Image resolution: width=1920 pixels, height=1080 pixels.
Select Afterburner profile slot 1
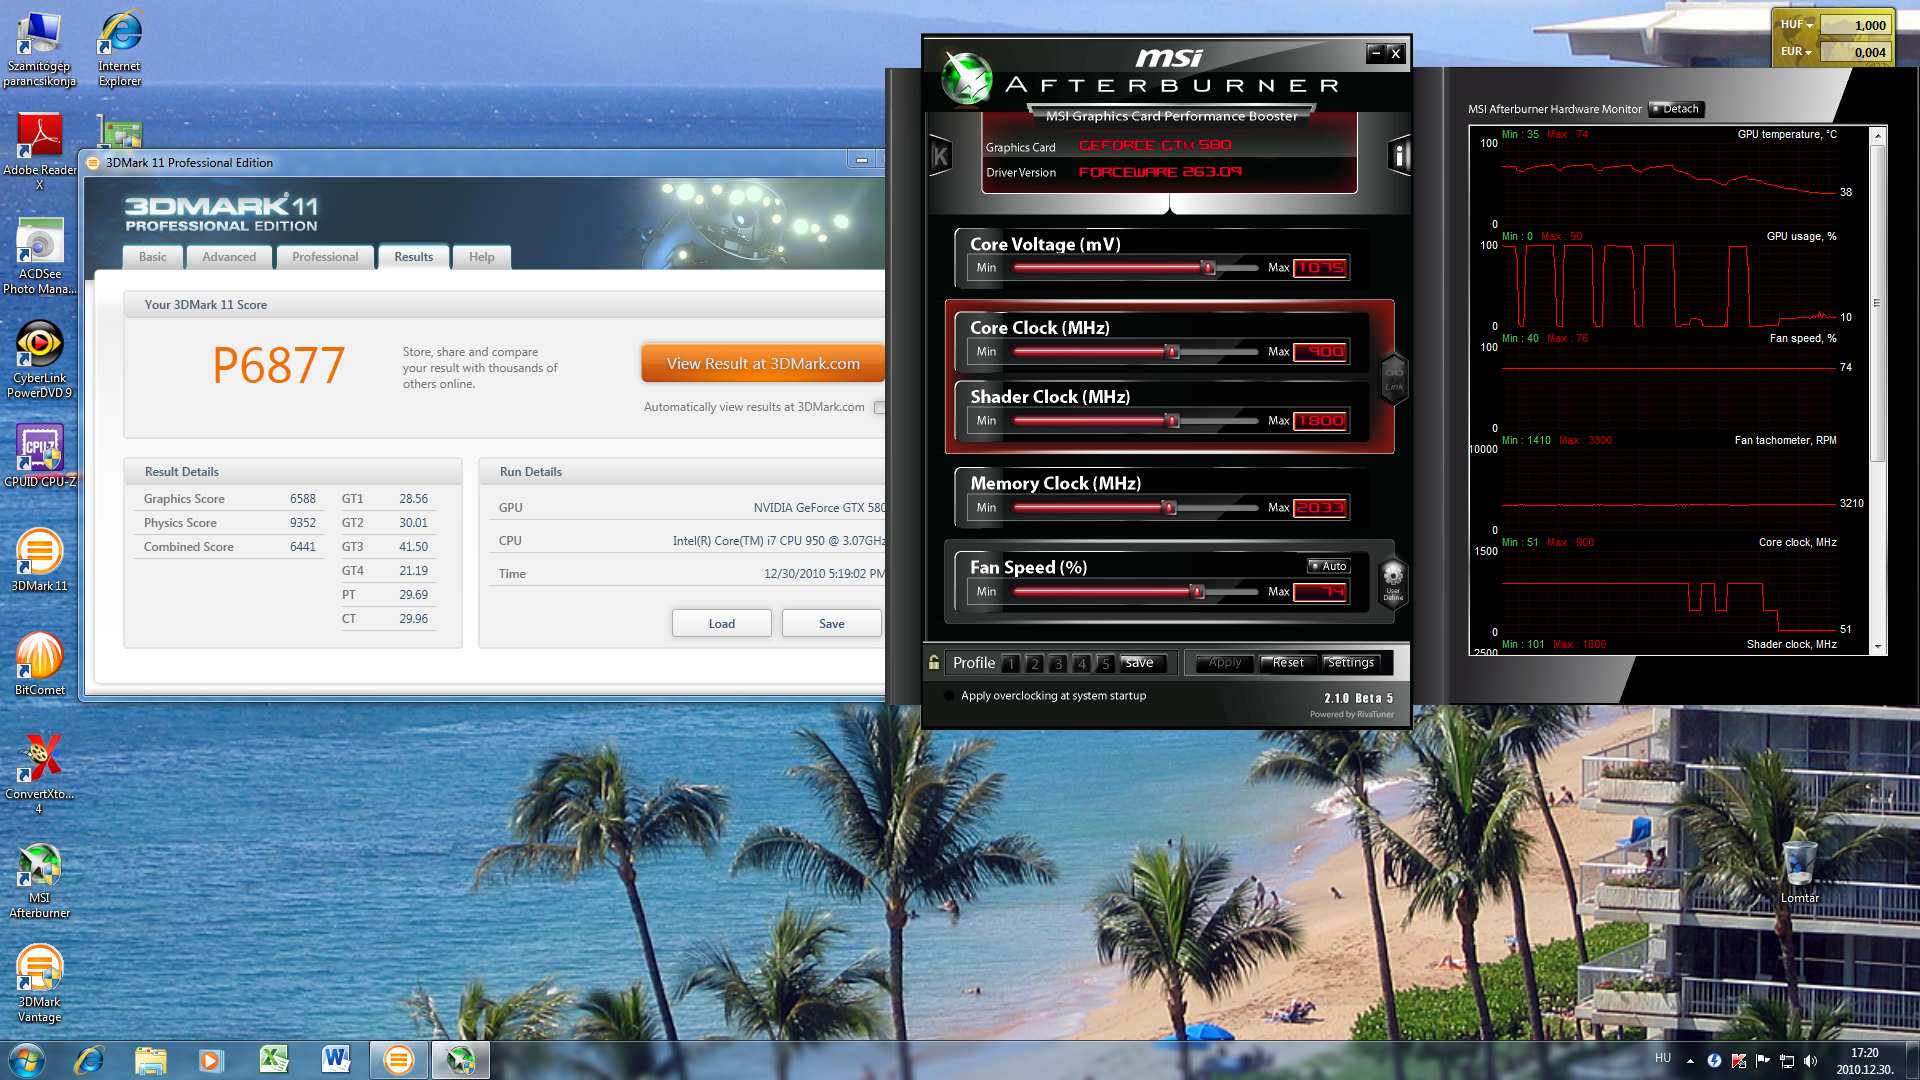coord(1011,663)
